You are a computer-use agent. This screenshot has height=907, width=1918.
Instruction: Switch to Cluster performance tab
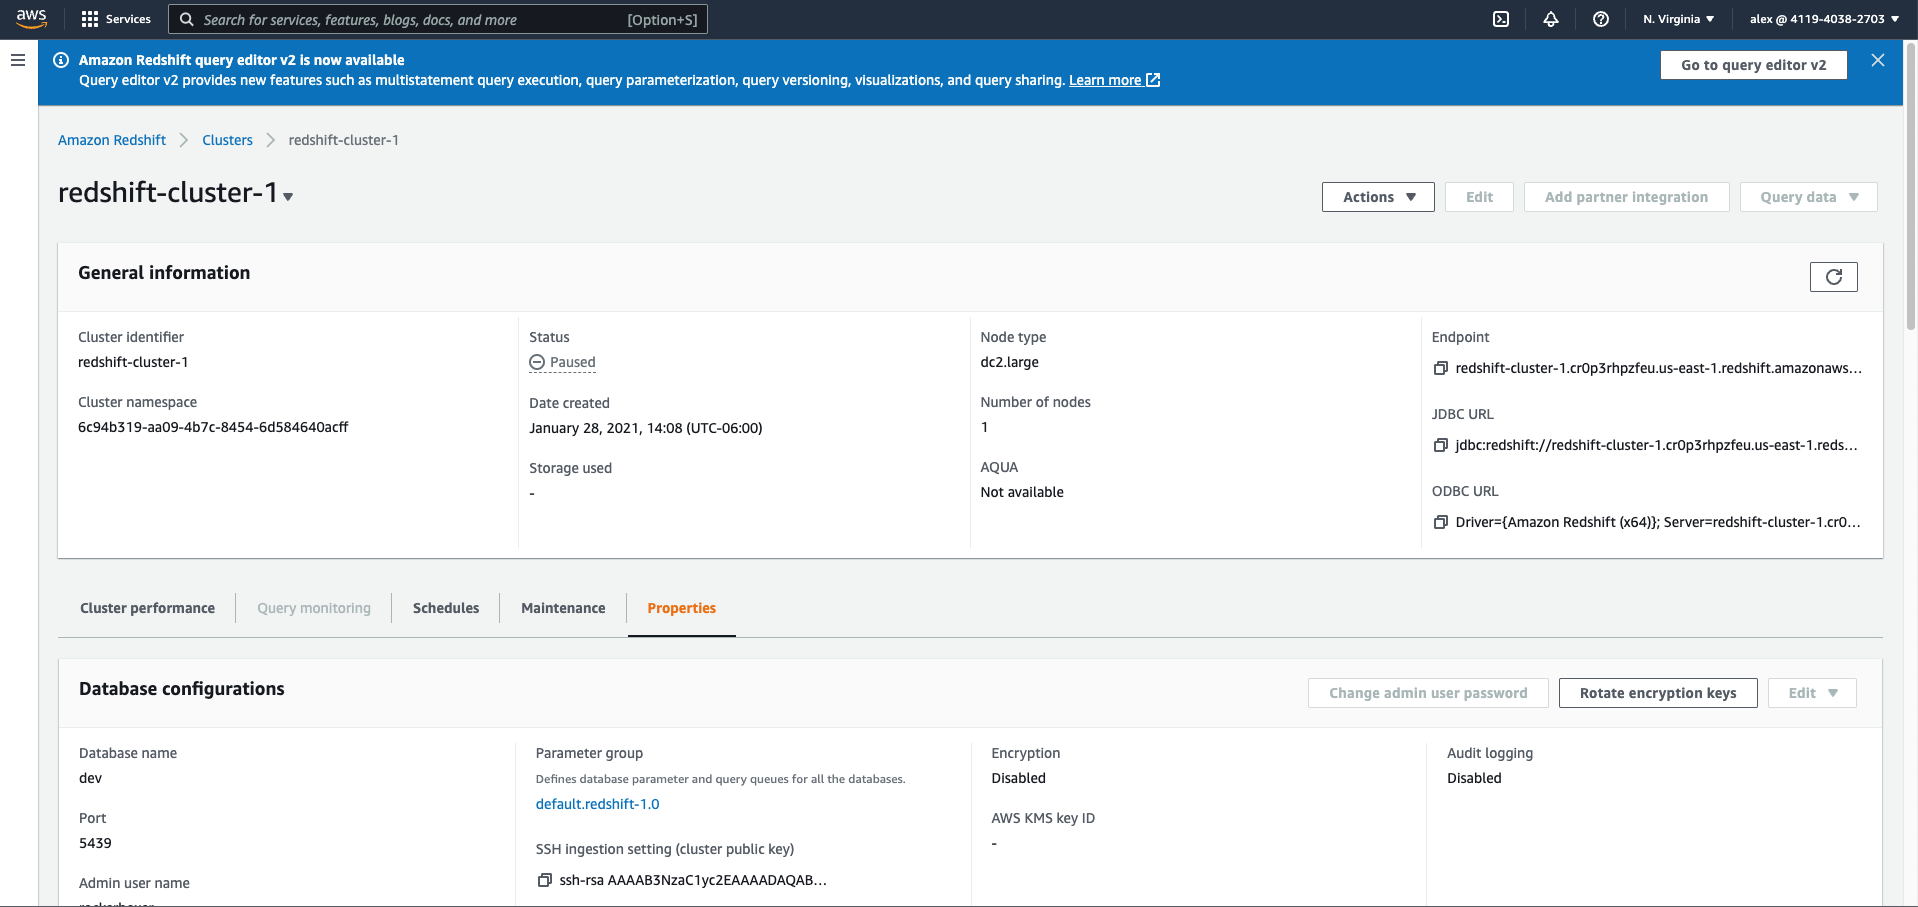point(148,608)
